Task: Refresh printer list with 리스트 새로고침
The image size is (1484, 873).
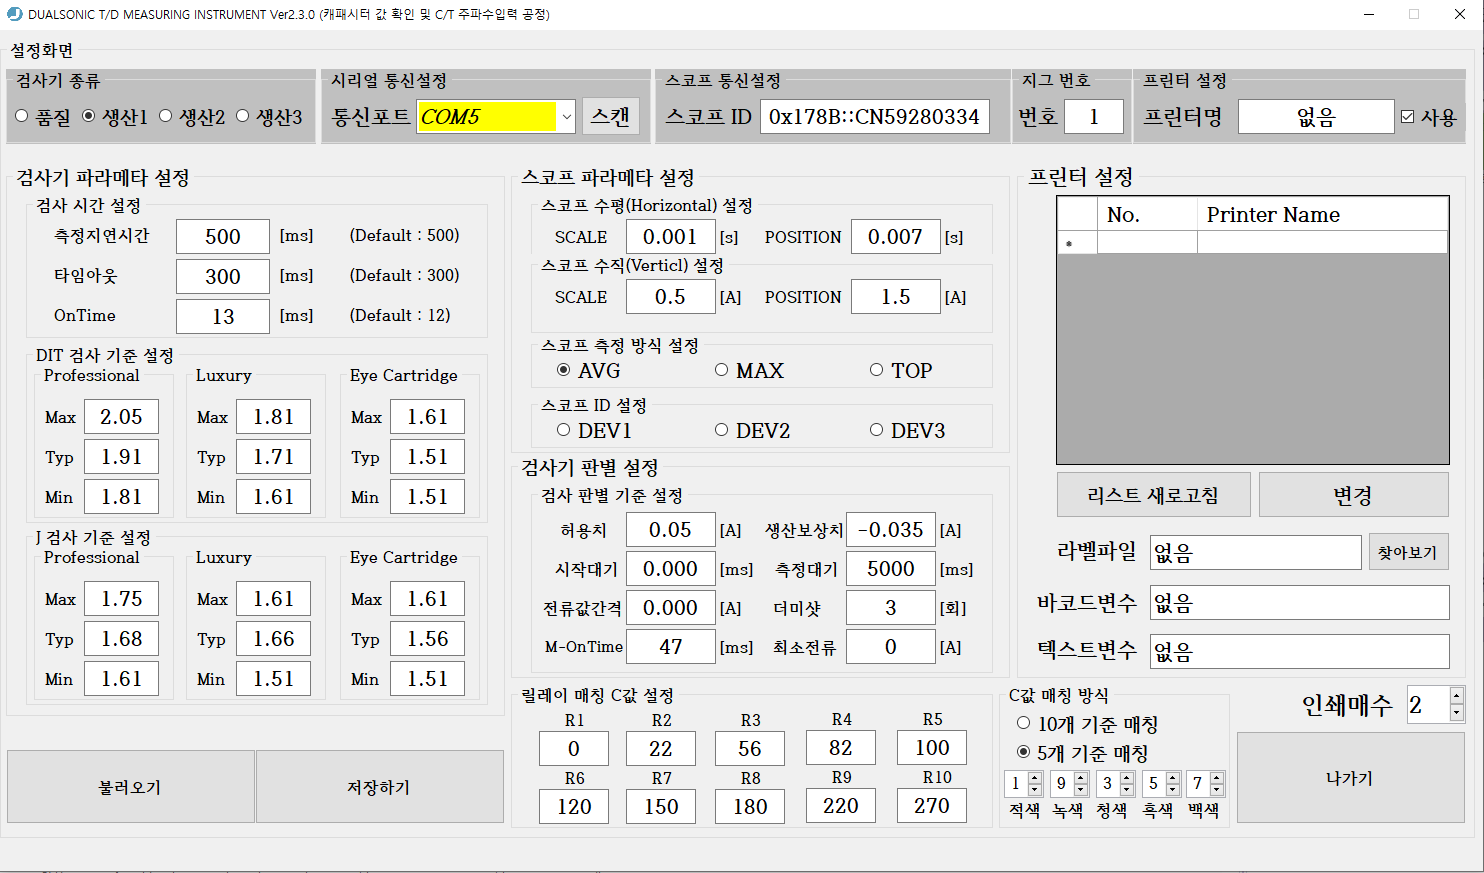Action: click(1153, 494)
